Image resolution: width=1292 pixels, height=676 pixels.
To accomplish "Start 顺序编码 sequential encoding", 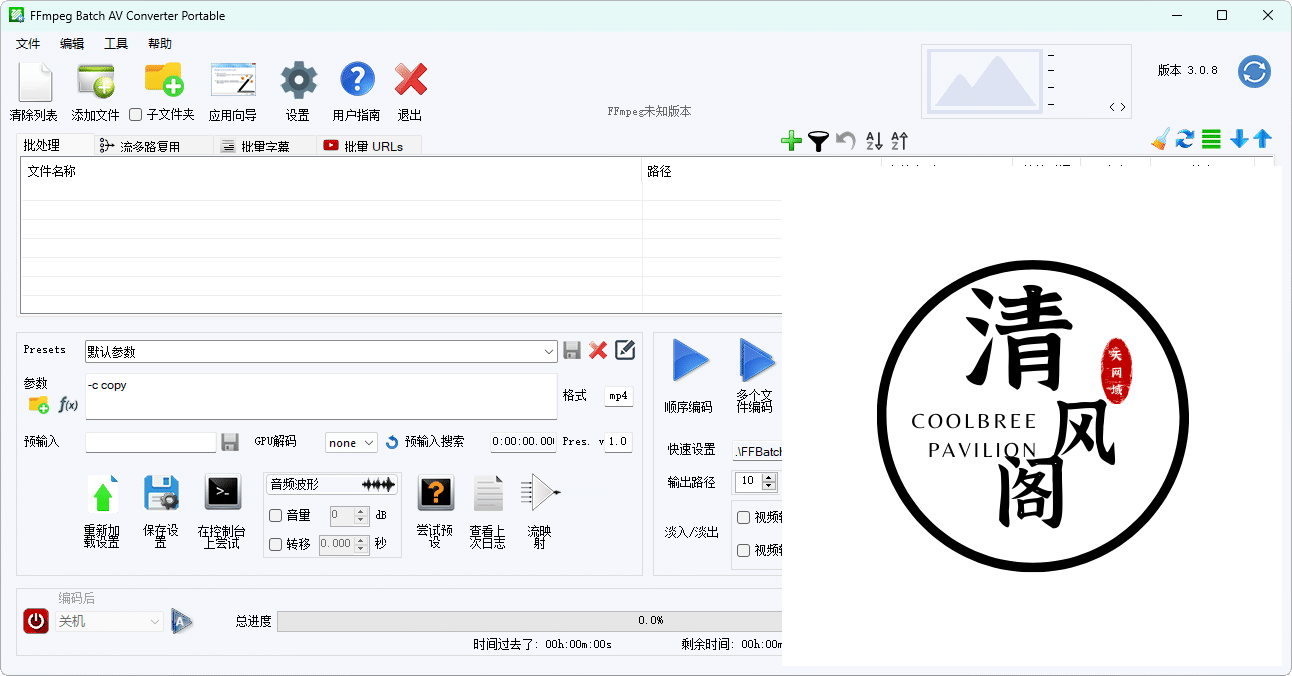I will pos(690,360).
